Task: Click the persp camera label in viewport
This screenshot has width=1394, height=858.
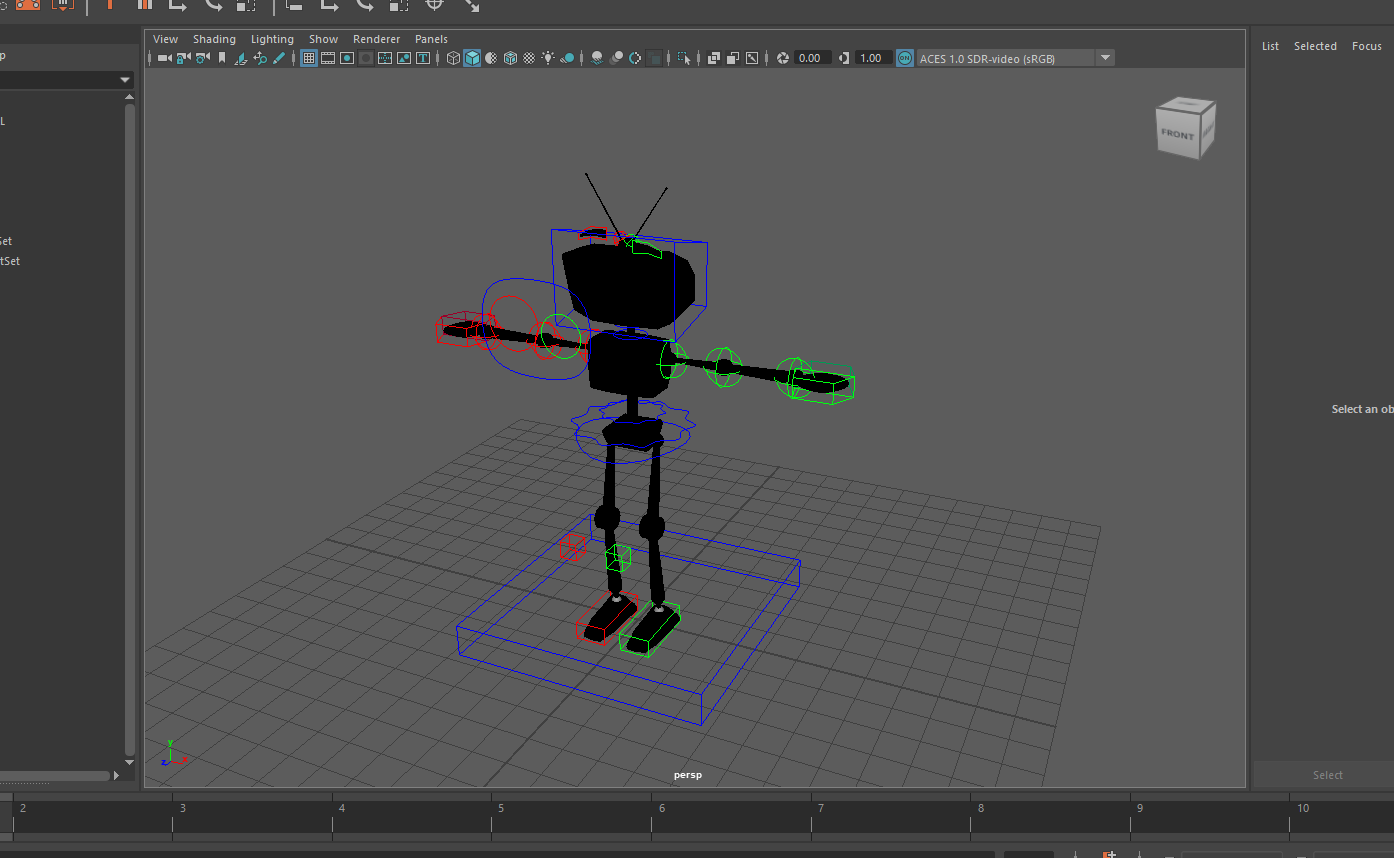Action: tap(688, 775)
